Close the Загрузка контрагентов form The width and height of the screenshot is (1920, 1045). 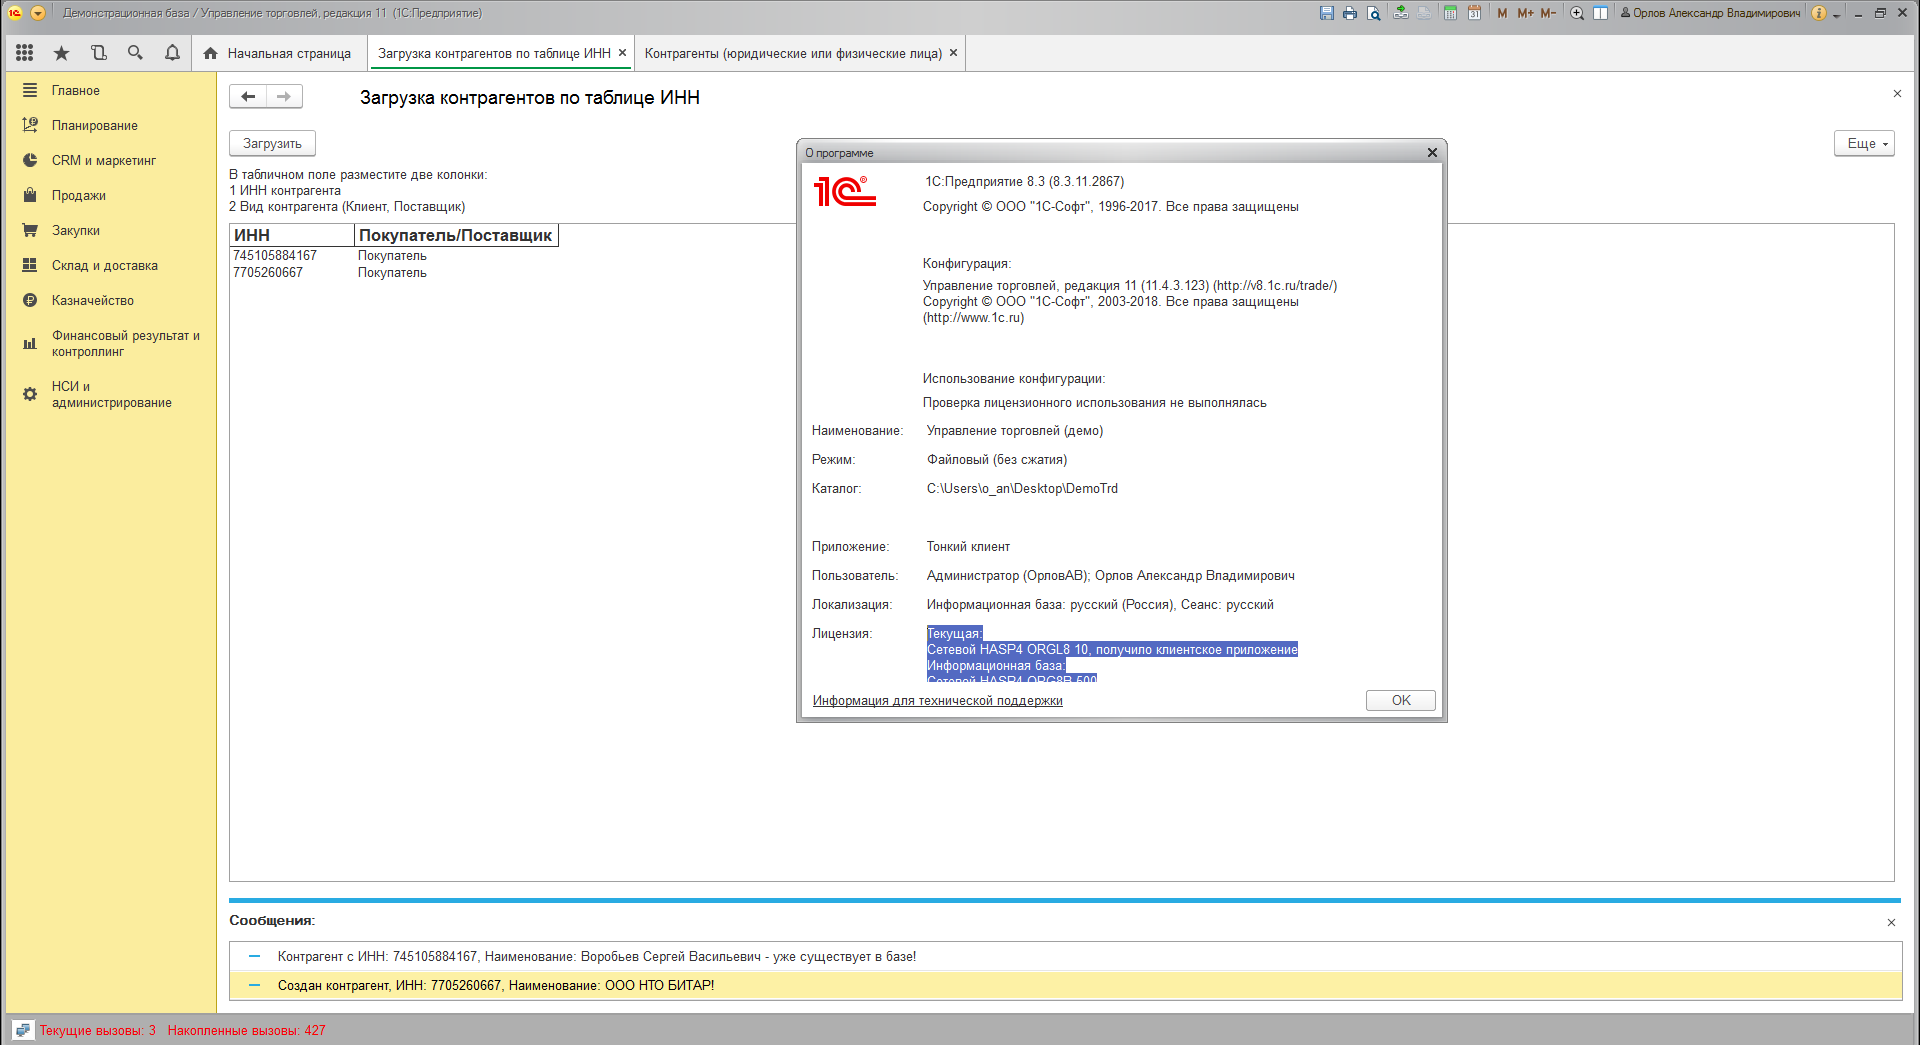coord(1897,93)
